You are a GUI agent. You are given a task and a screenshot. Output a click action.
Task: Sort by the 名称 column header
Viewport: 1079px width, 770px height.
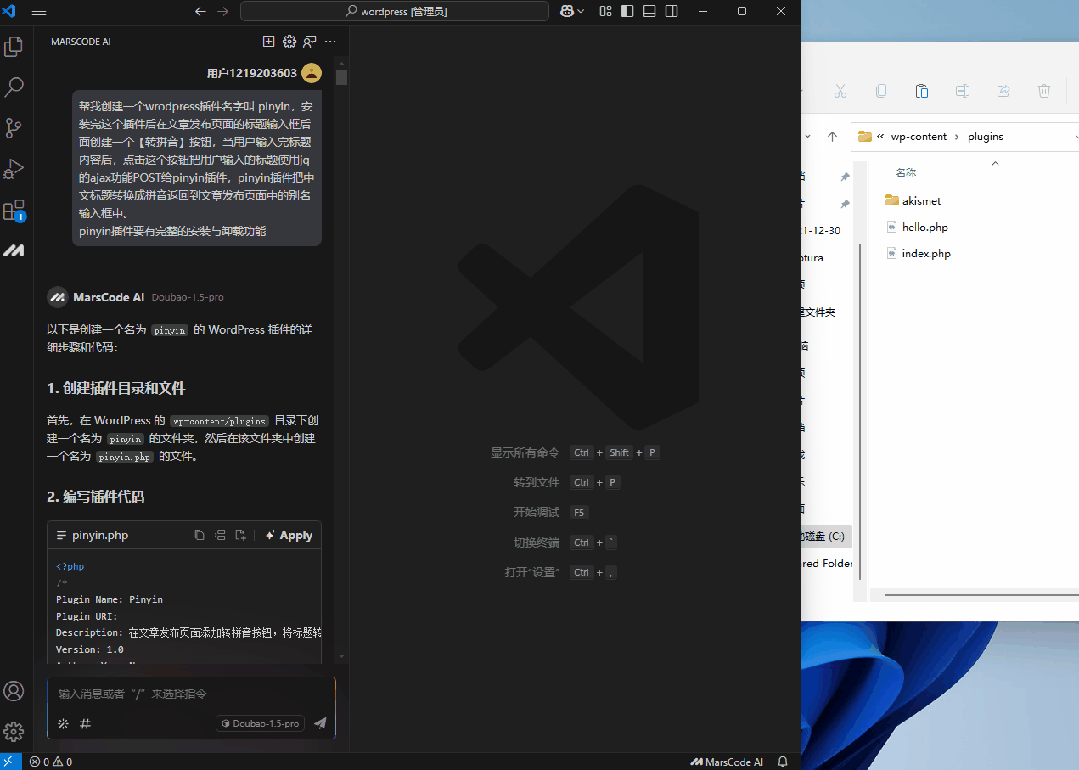906,172
